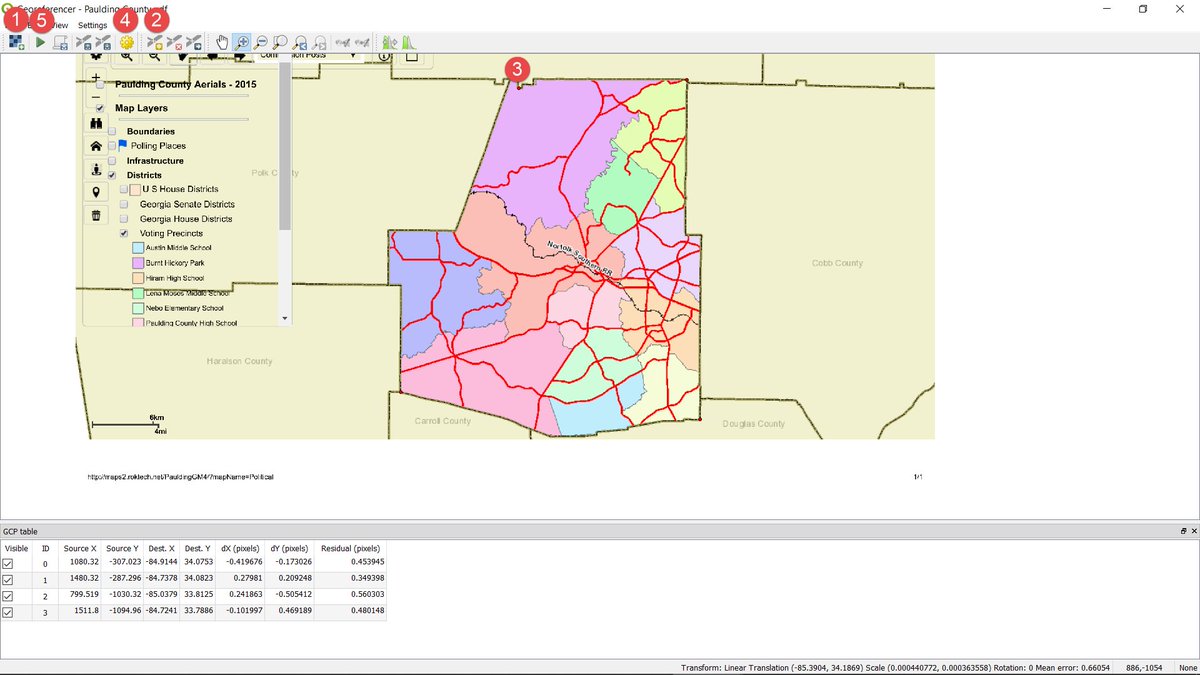1200x675 pixels.
Task: Select the Add Point tool
Action: 155,42
